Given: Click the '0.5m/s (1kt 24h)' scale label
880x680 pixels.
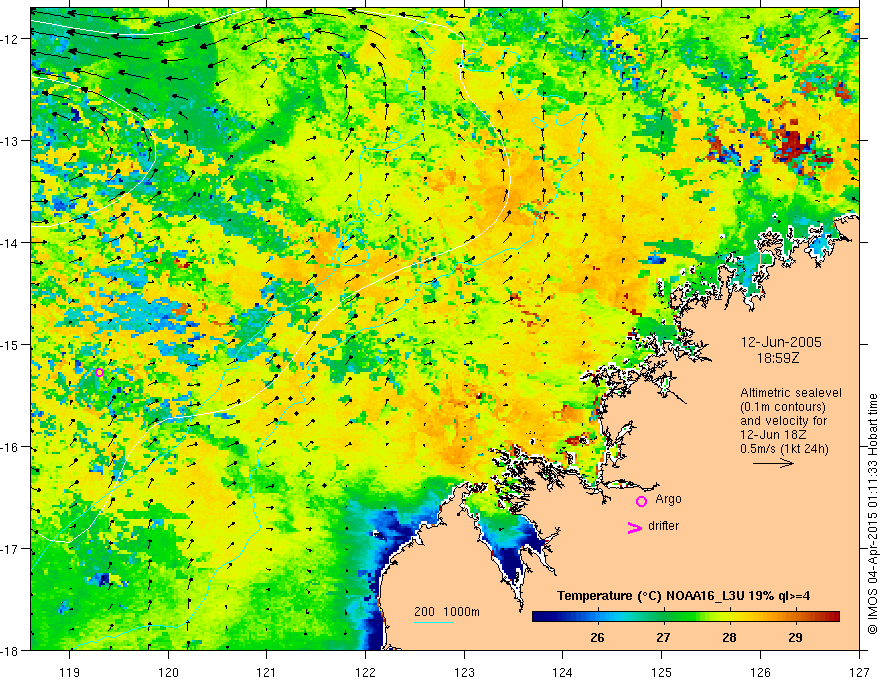Looking at the screenshot, I should click(784, 449).
